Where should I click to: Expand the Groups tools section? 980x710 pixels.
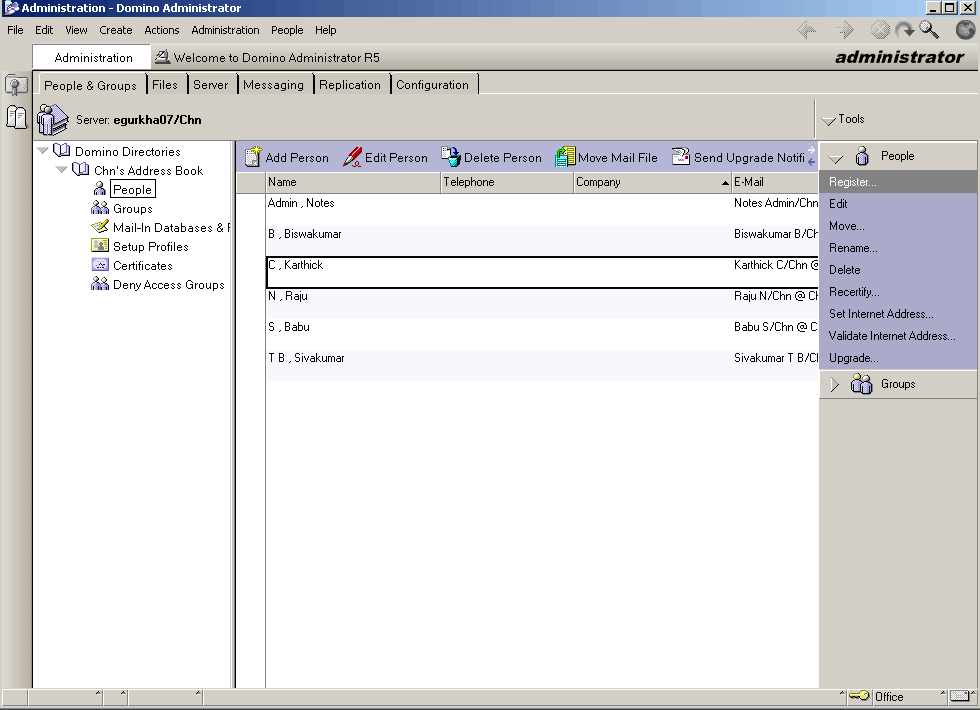[x=835, y=384]
